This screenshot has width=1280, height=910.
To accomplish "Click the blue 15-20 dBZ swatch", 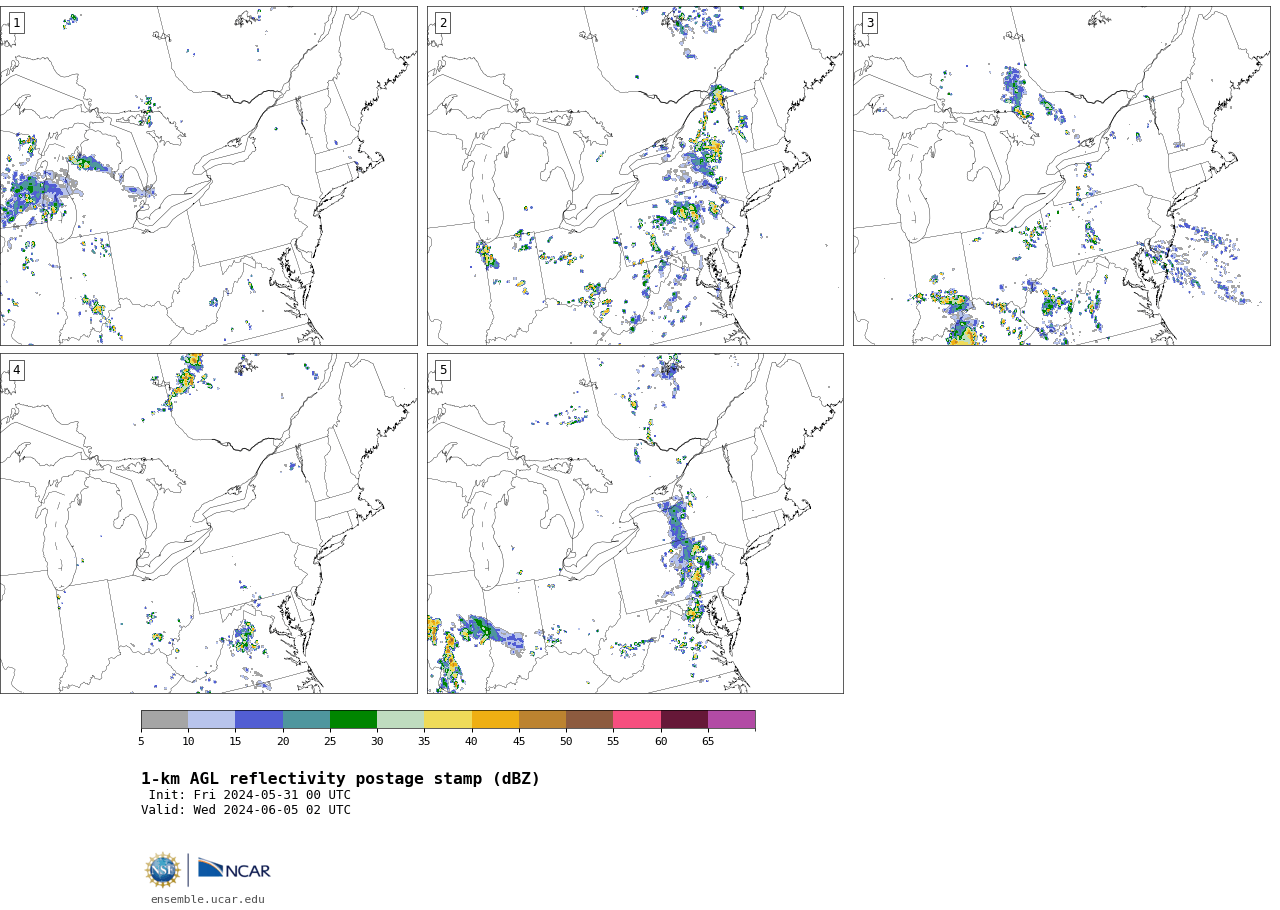I will click(x=259, y=720).
